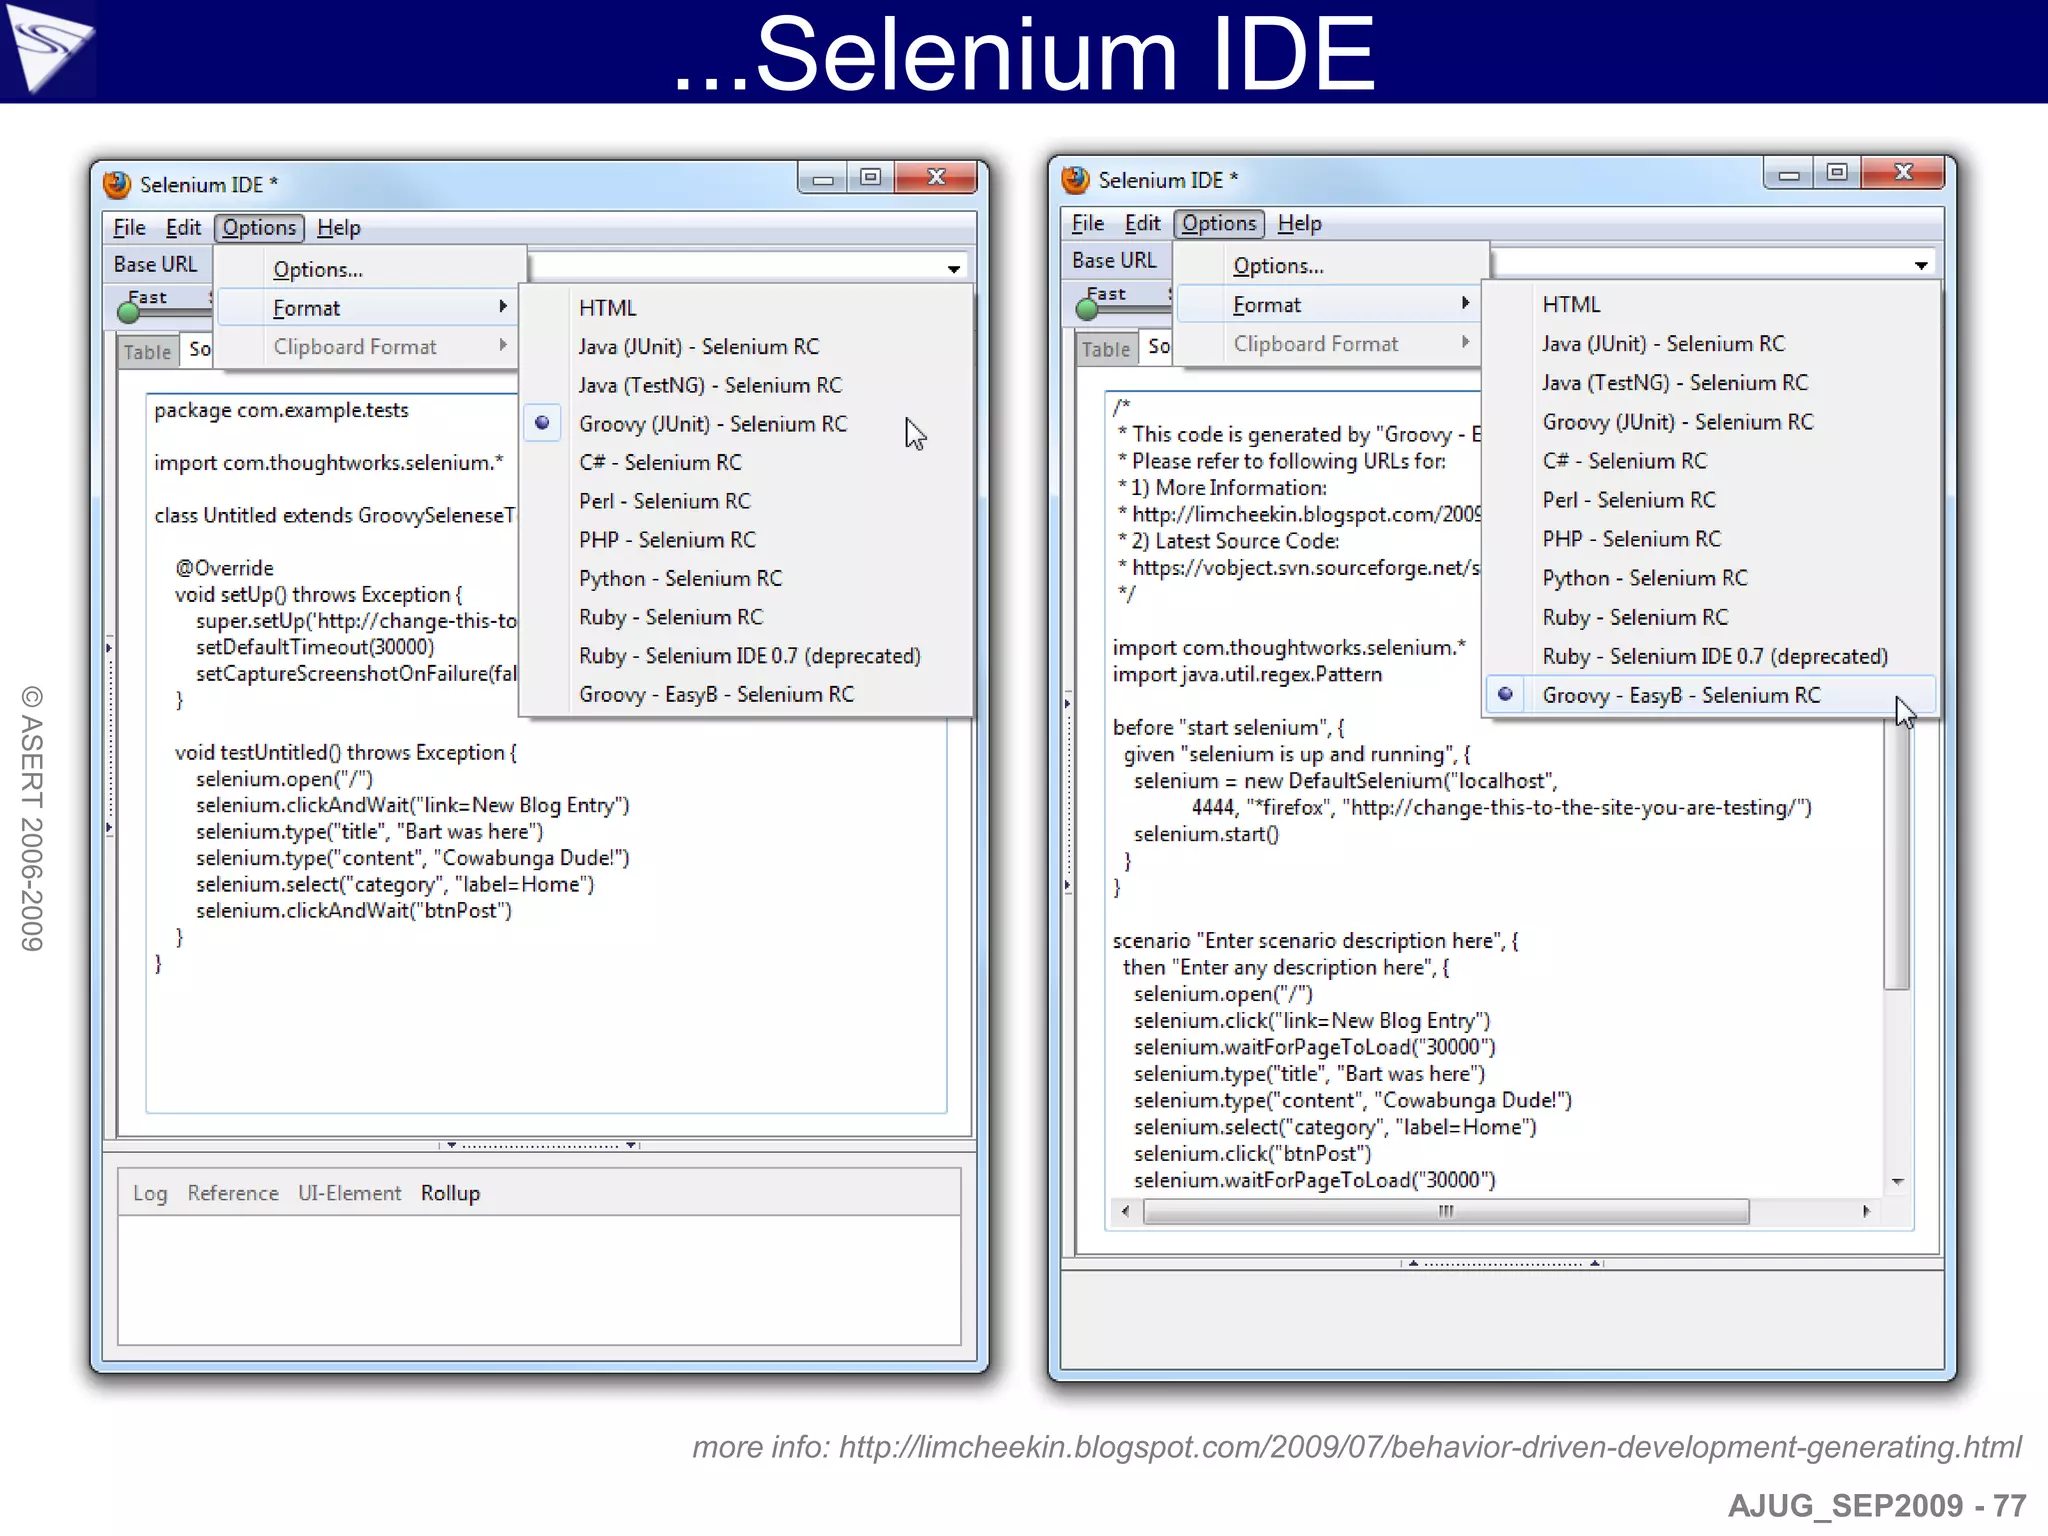The height and width of the screenshot is (1536, 2048).
Task: Adjust Fast speed slider in left window
Action: (x=129, y=313)
